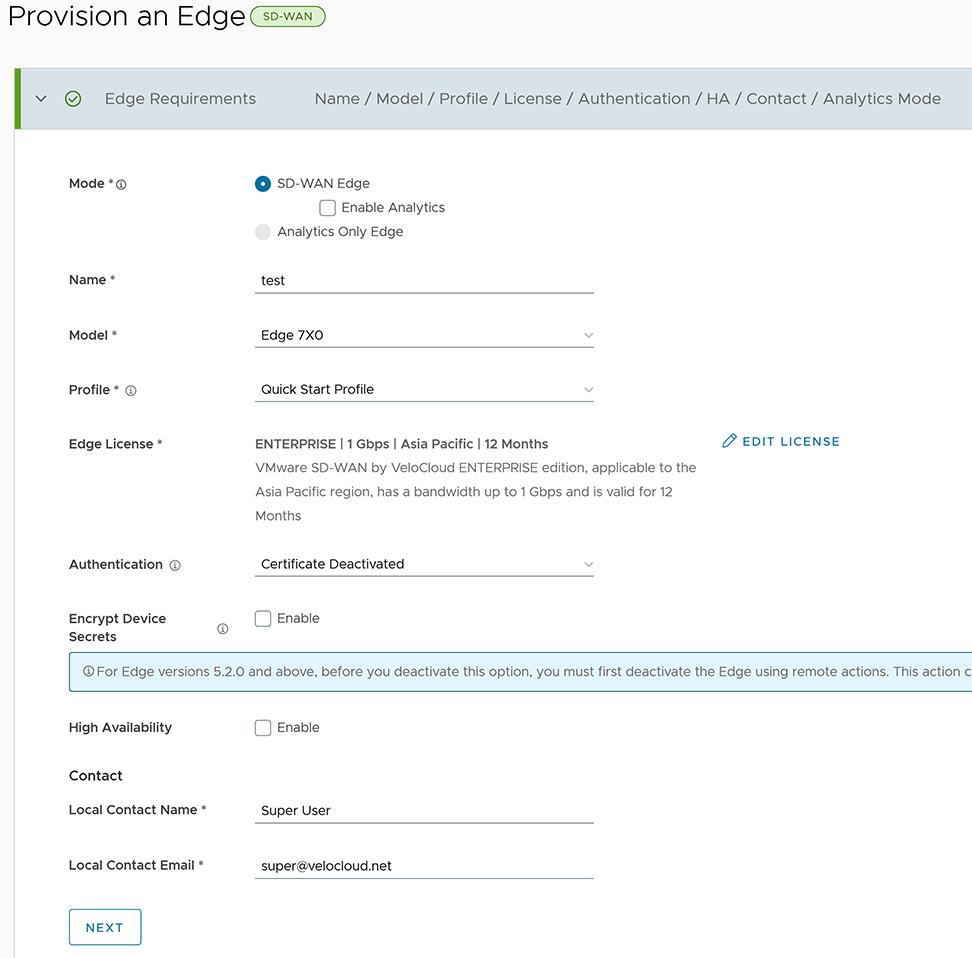This screenshot has height=958, width=972.
Task: Collapse the Edge Requirements section using the chevron
Action: [39, 99]
